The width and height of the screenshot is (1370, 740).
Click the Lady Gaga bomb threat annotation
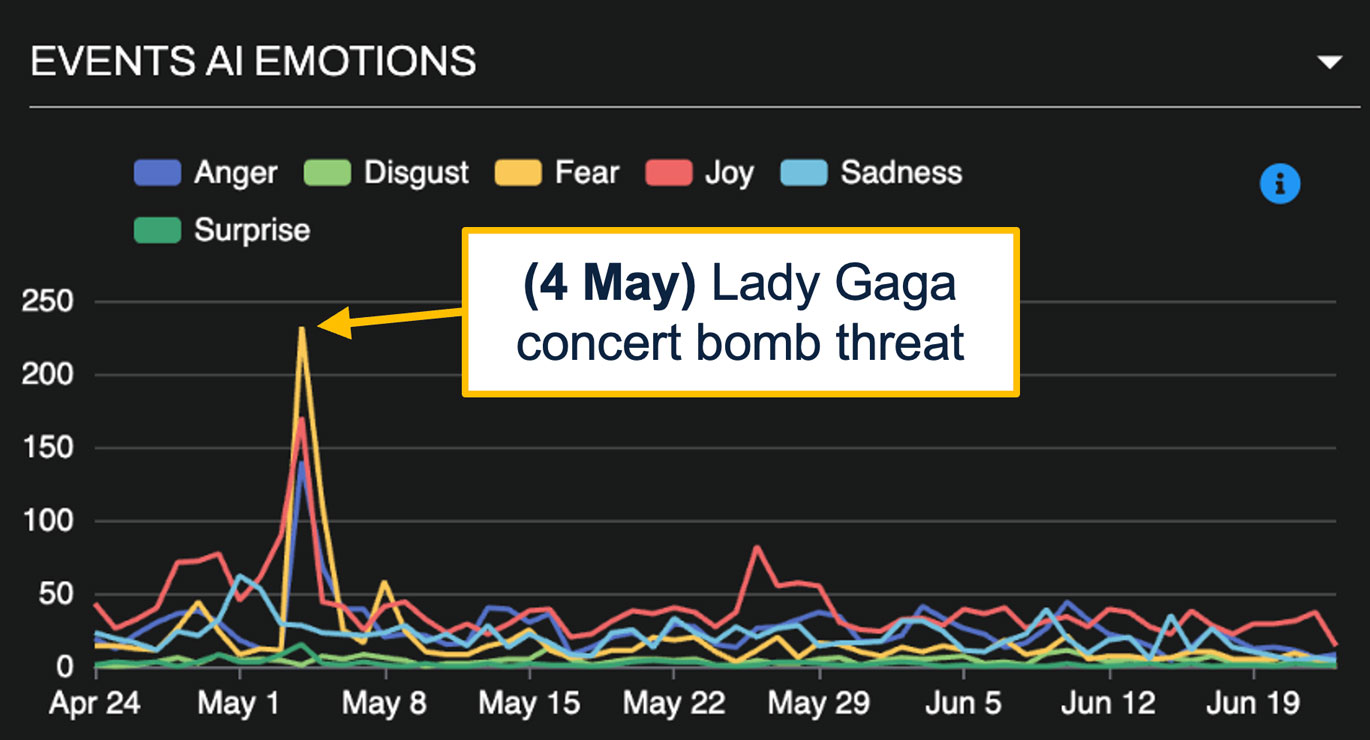[740, 312]
